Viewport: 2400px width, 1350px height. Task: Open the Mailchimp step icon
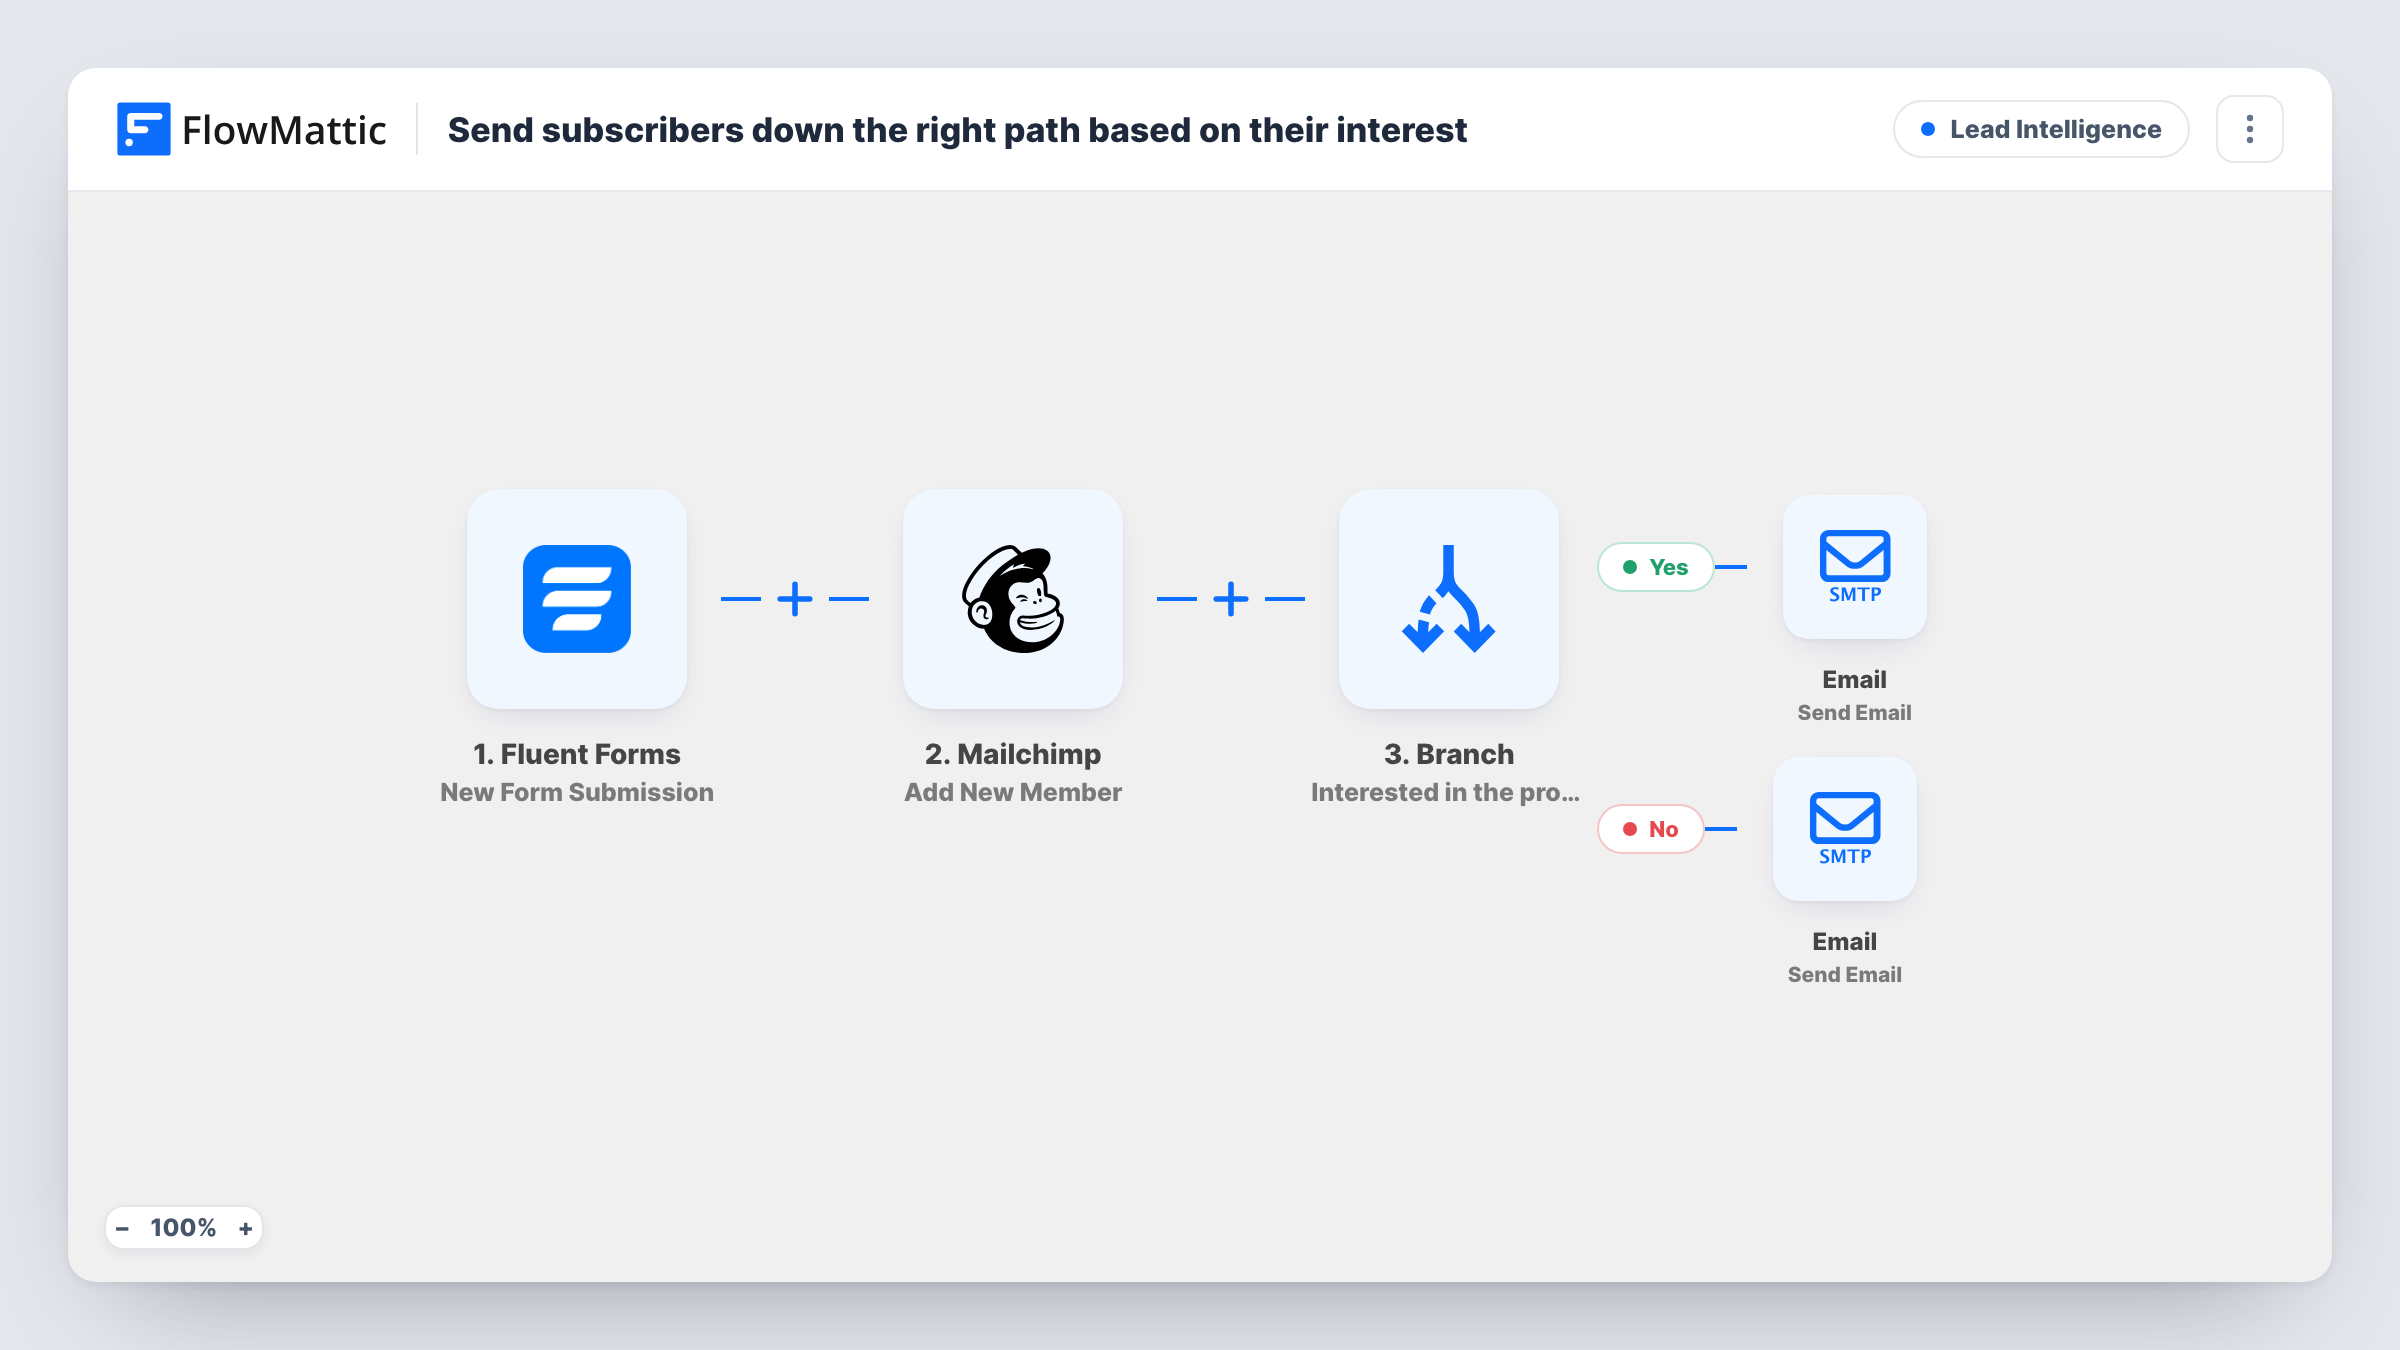[1013, 599]
